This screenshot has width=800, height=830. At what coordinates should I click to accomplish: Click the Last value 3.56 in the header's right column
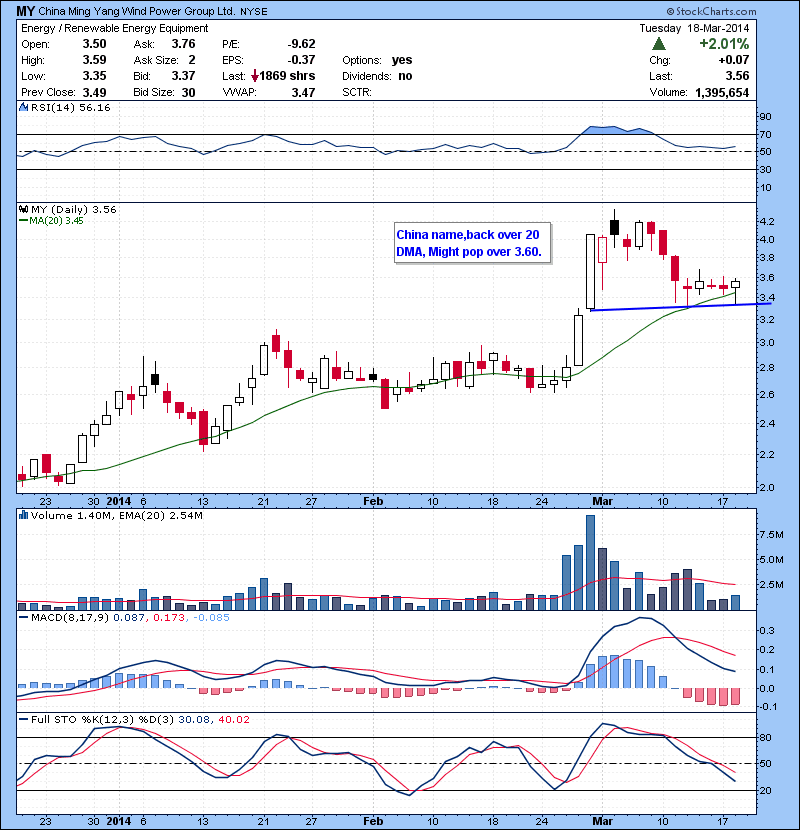[x=737, y=76]
